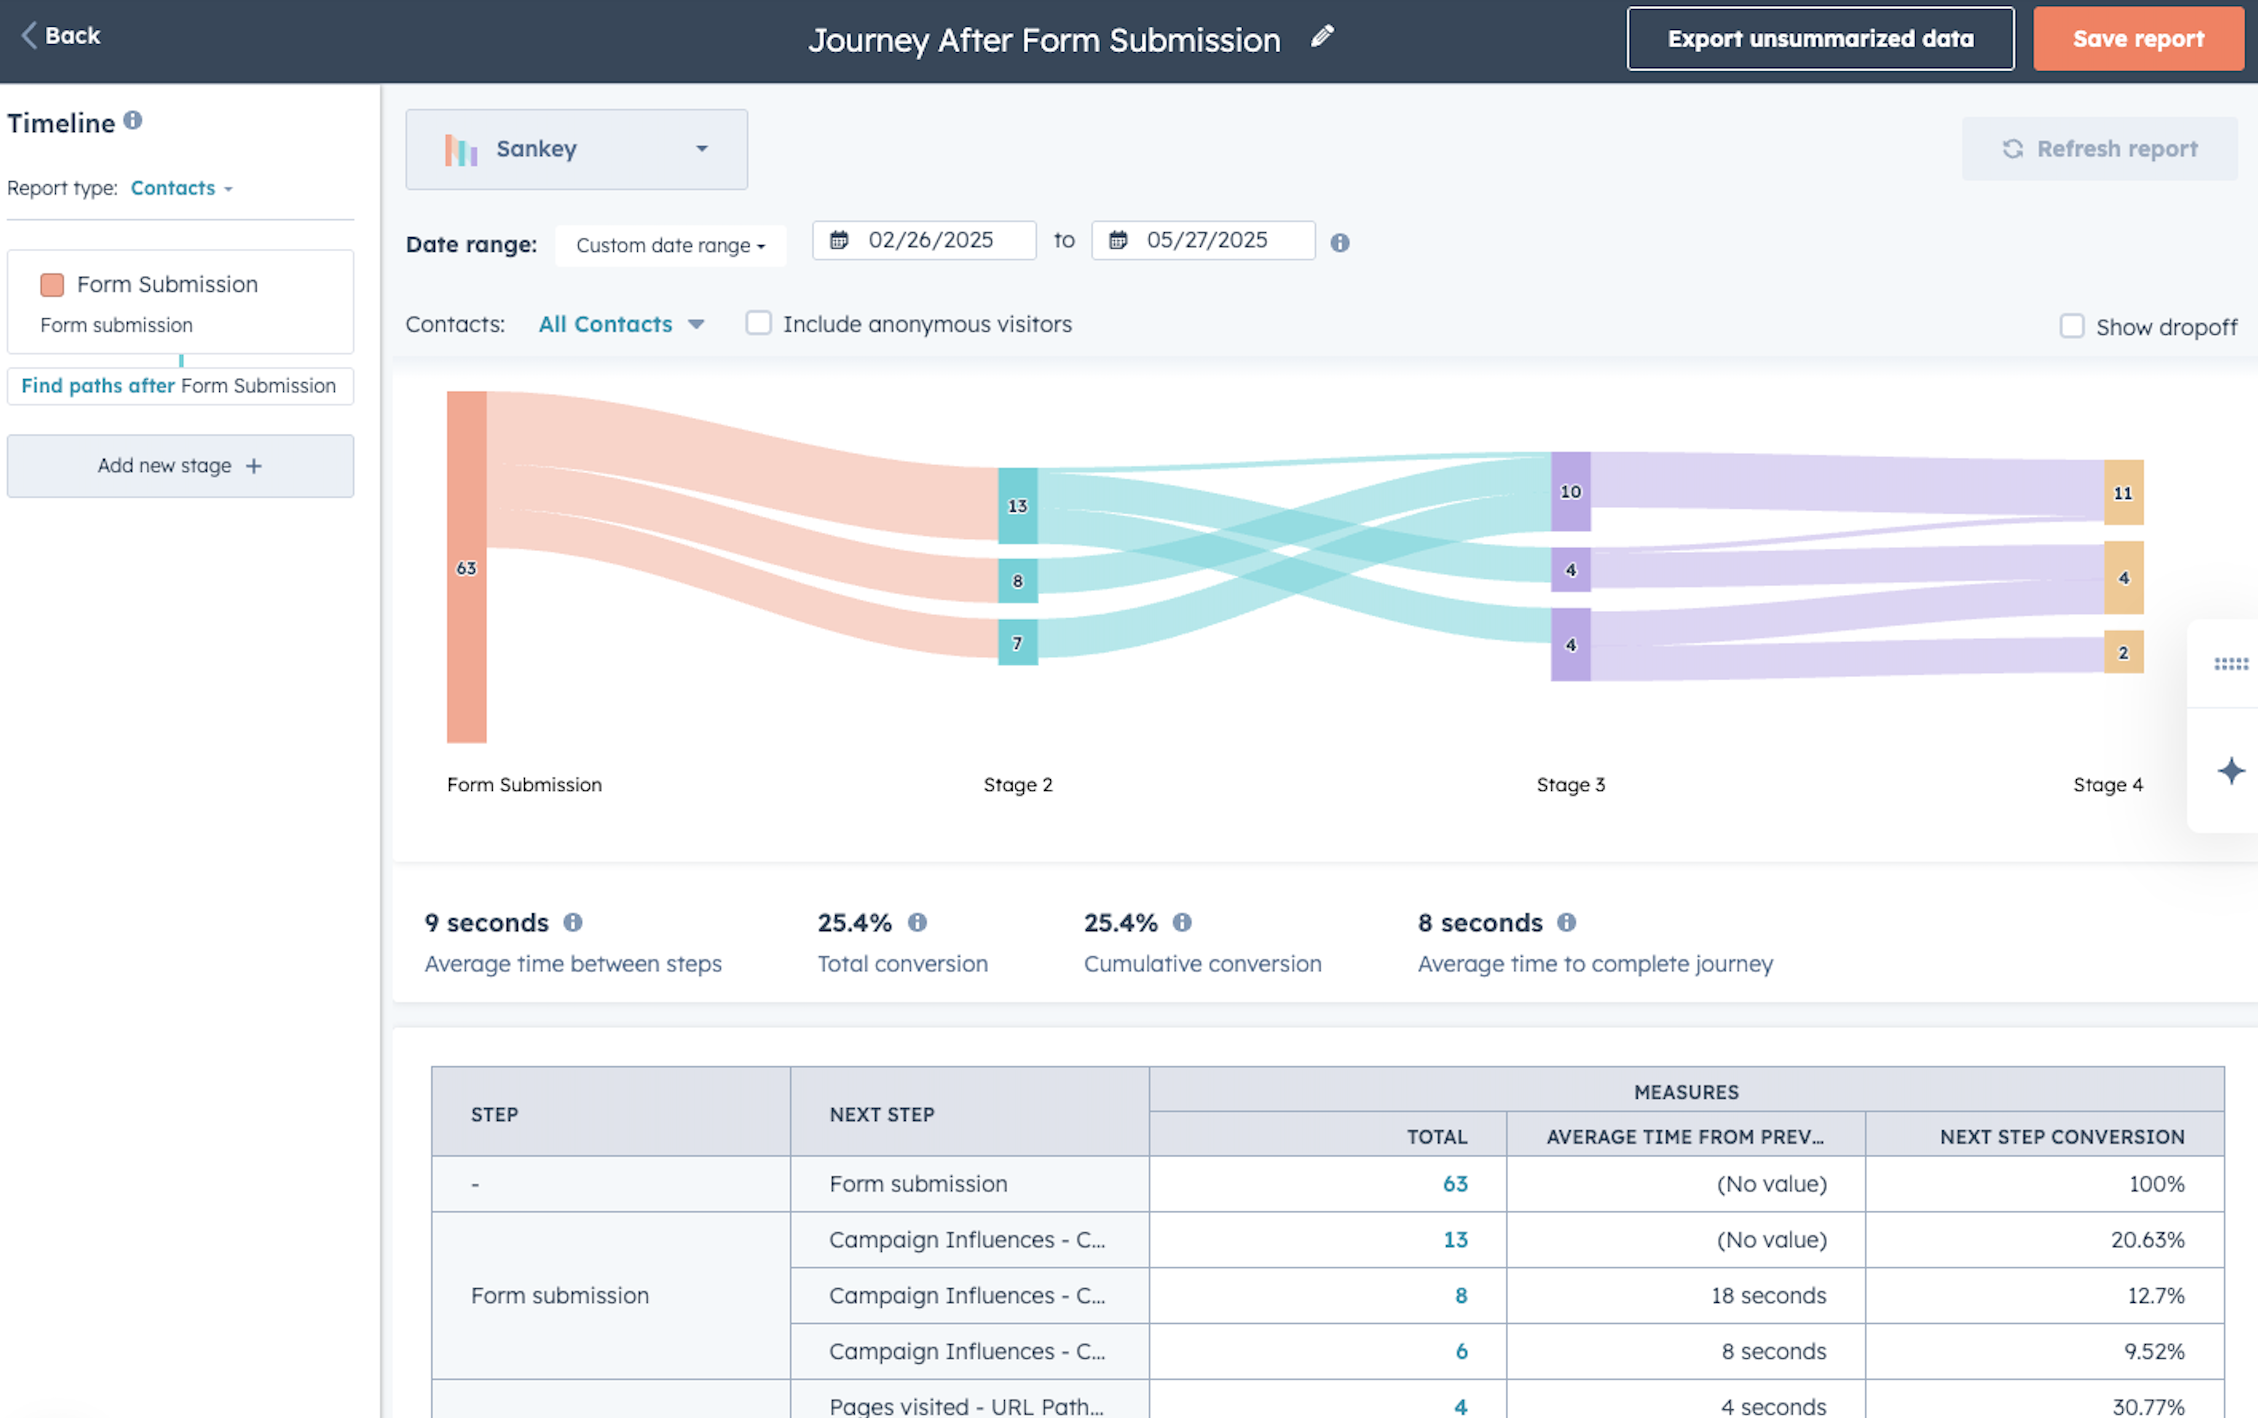This screenshot has width=2258, height=1418.
Task: Click the Back chevron icon
Action: point(30,34)
